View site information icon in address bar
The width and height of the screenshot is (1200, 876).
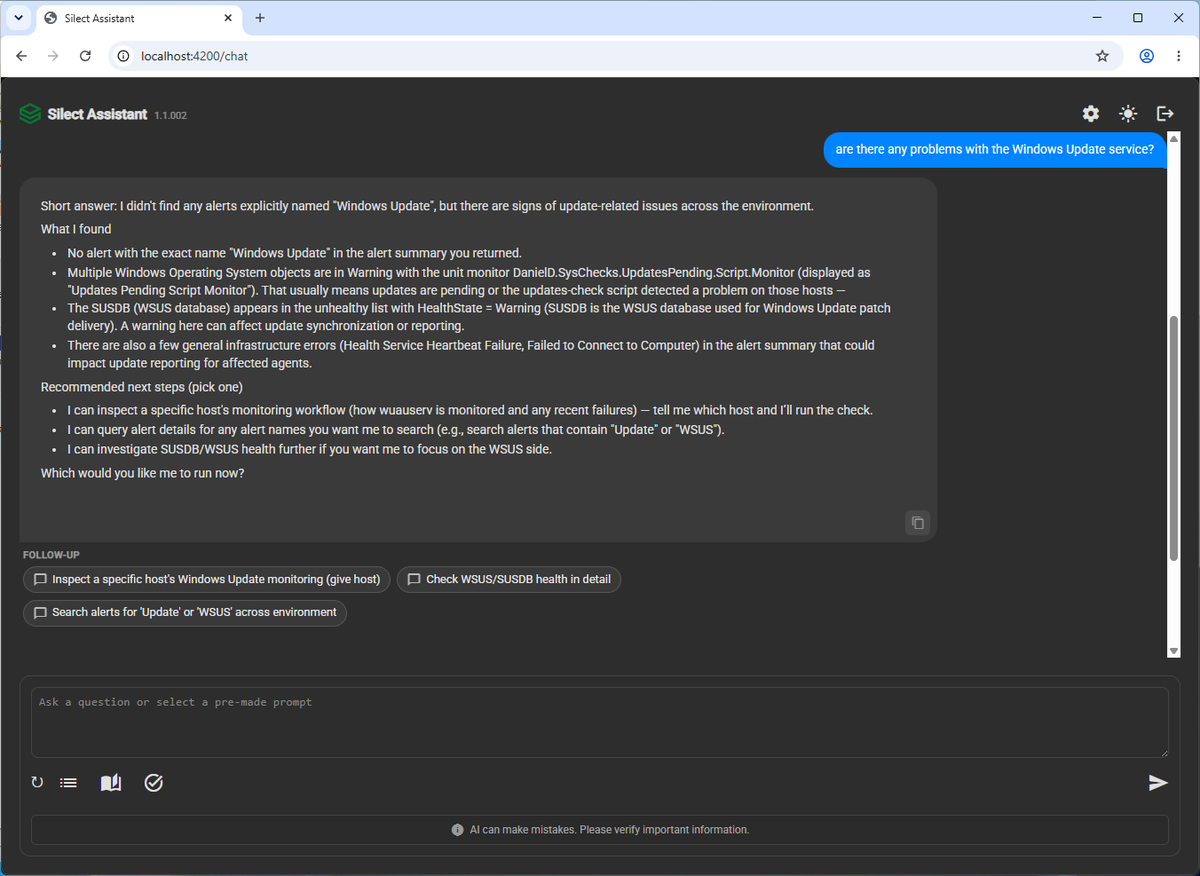click(124, 56)
